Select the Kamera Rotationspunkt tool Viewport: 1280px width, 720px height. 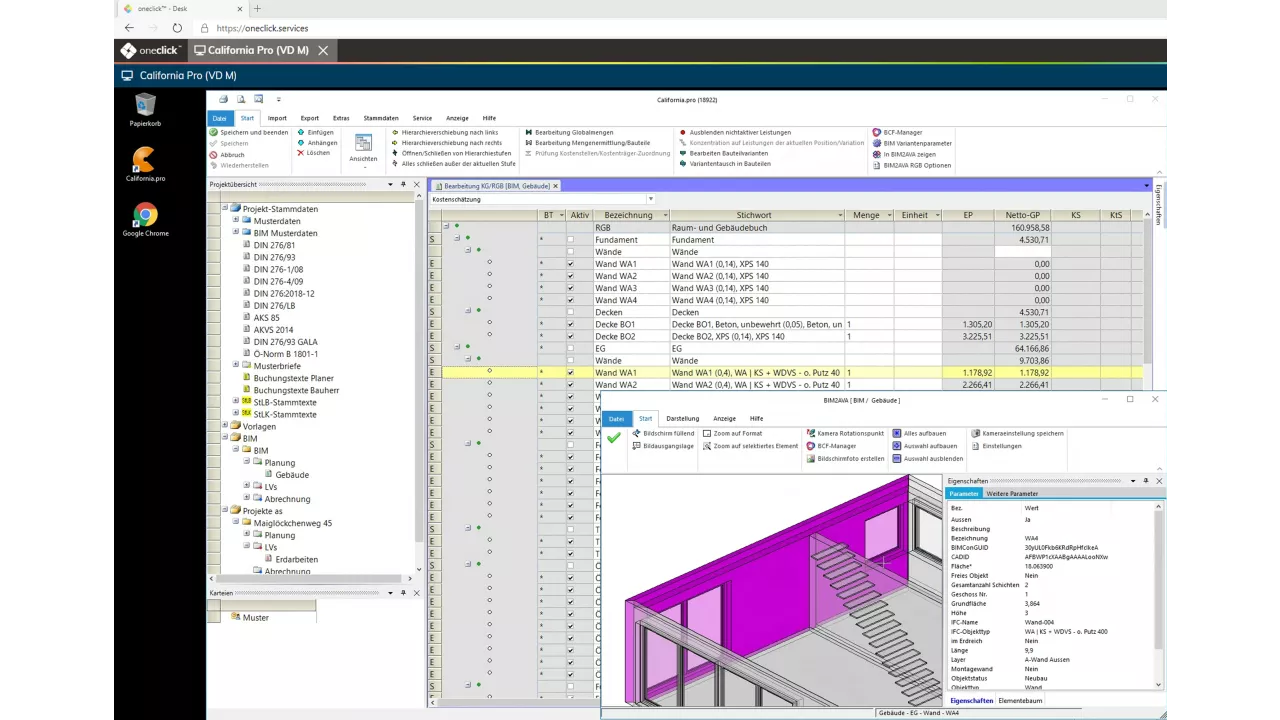click(x=851, y=433)
